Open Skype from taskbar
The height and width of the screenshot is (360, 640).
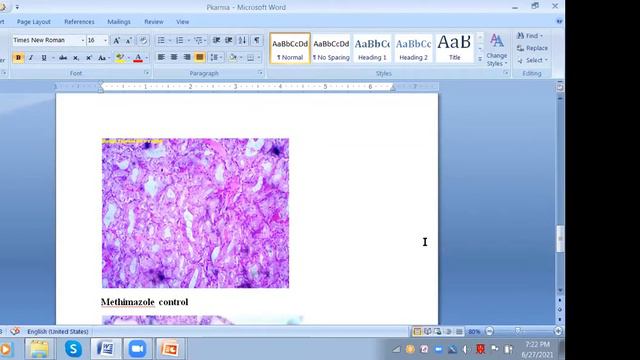(73, 349)
